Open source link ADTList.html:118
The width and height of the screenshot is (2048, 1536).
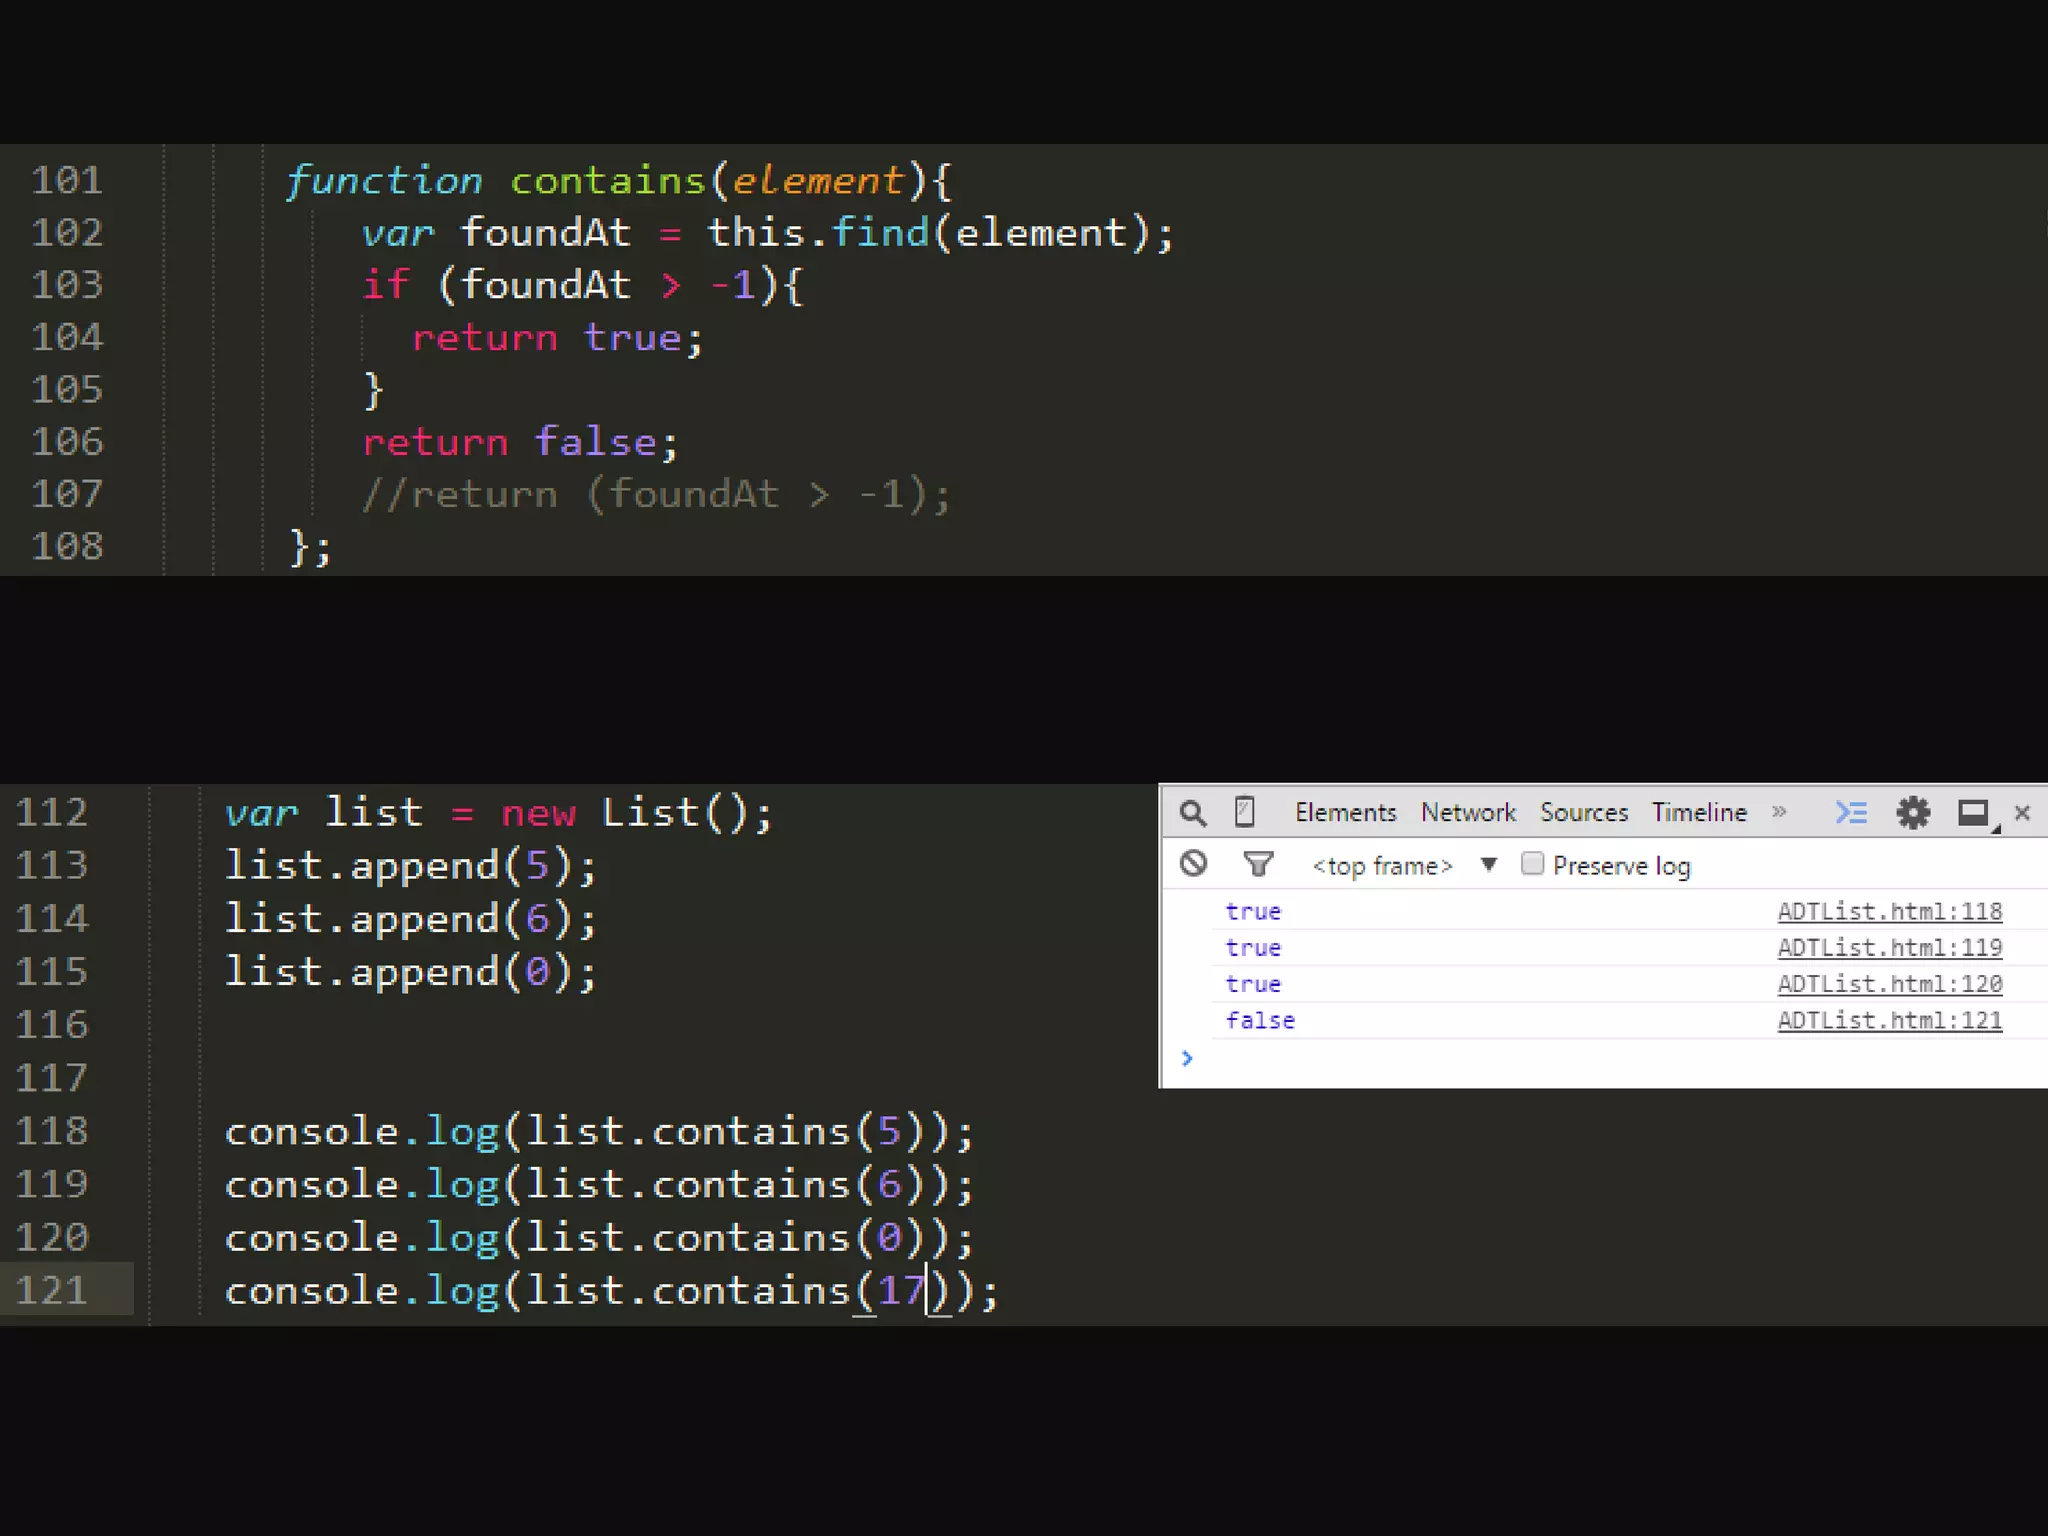[x=1889, y=912]
